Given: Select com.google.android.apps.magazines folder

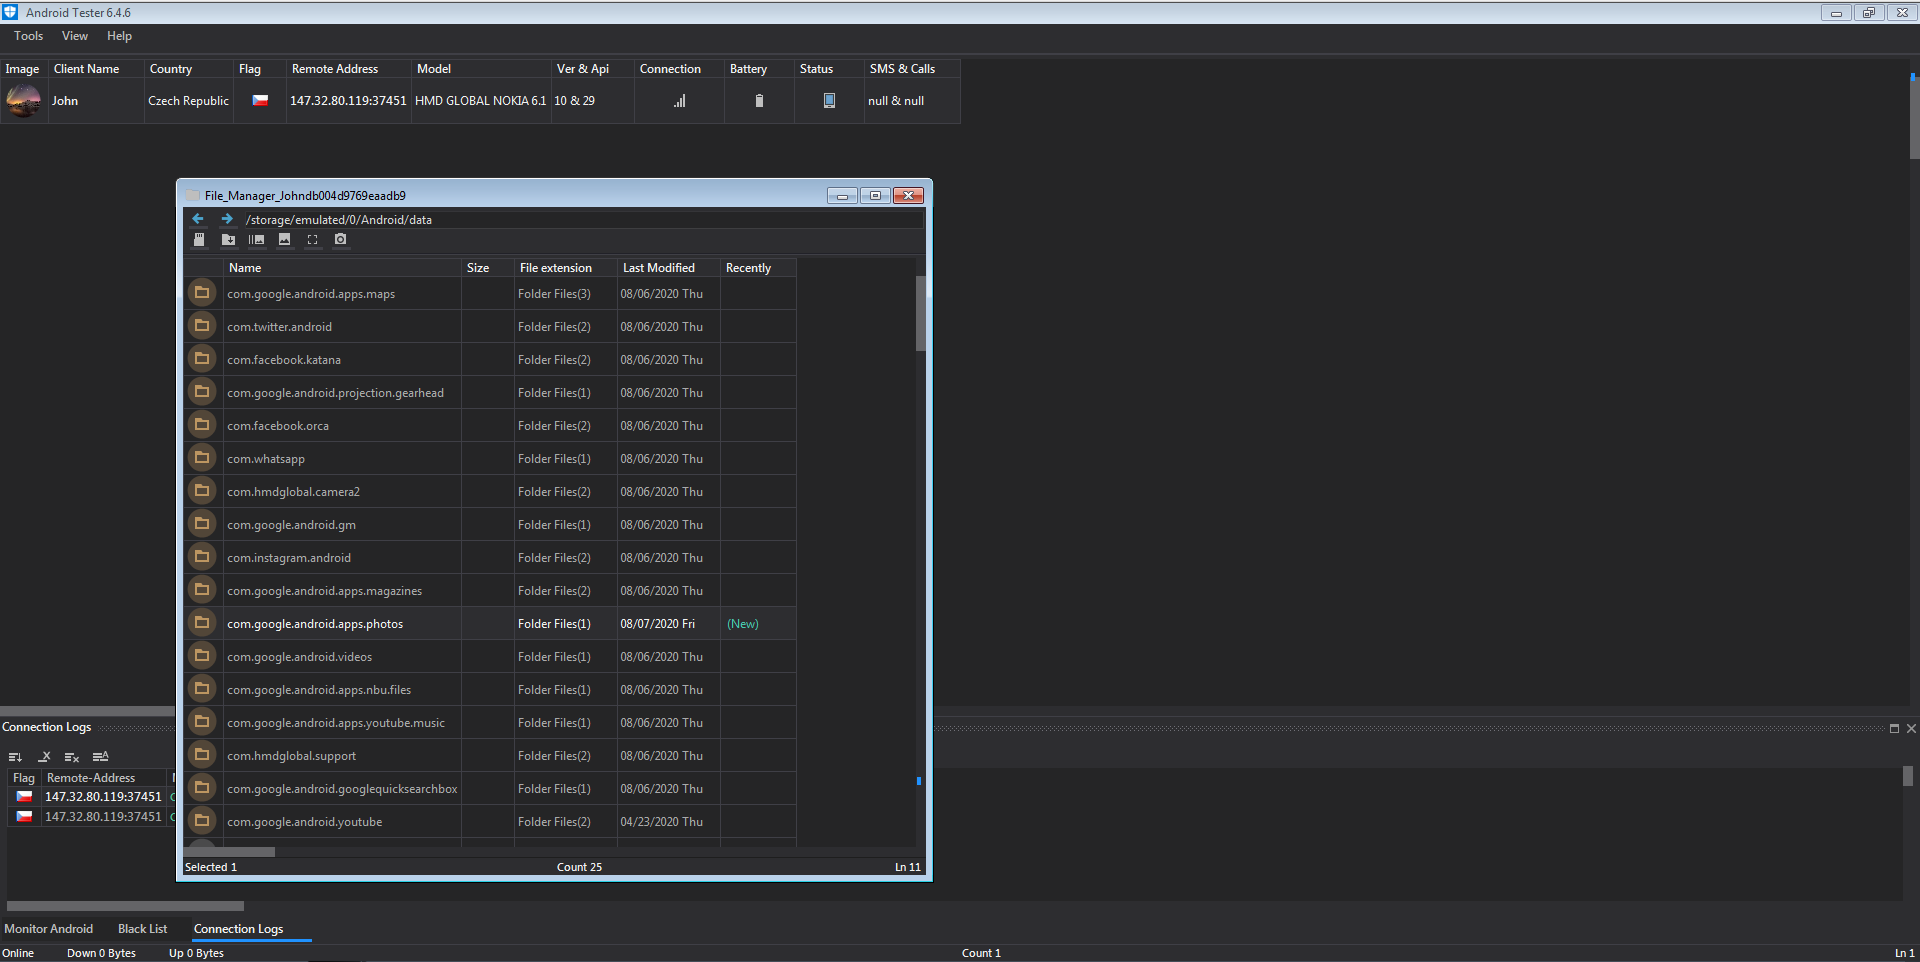Looking at the screenshot, I should [x=490, y=590].
